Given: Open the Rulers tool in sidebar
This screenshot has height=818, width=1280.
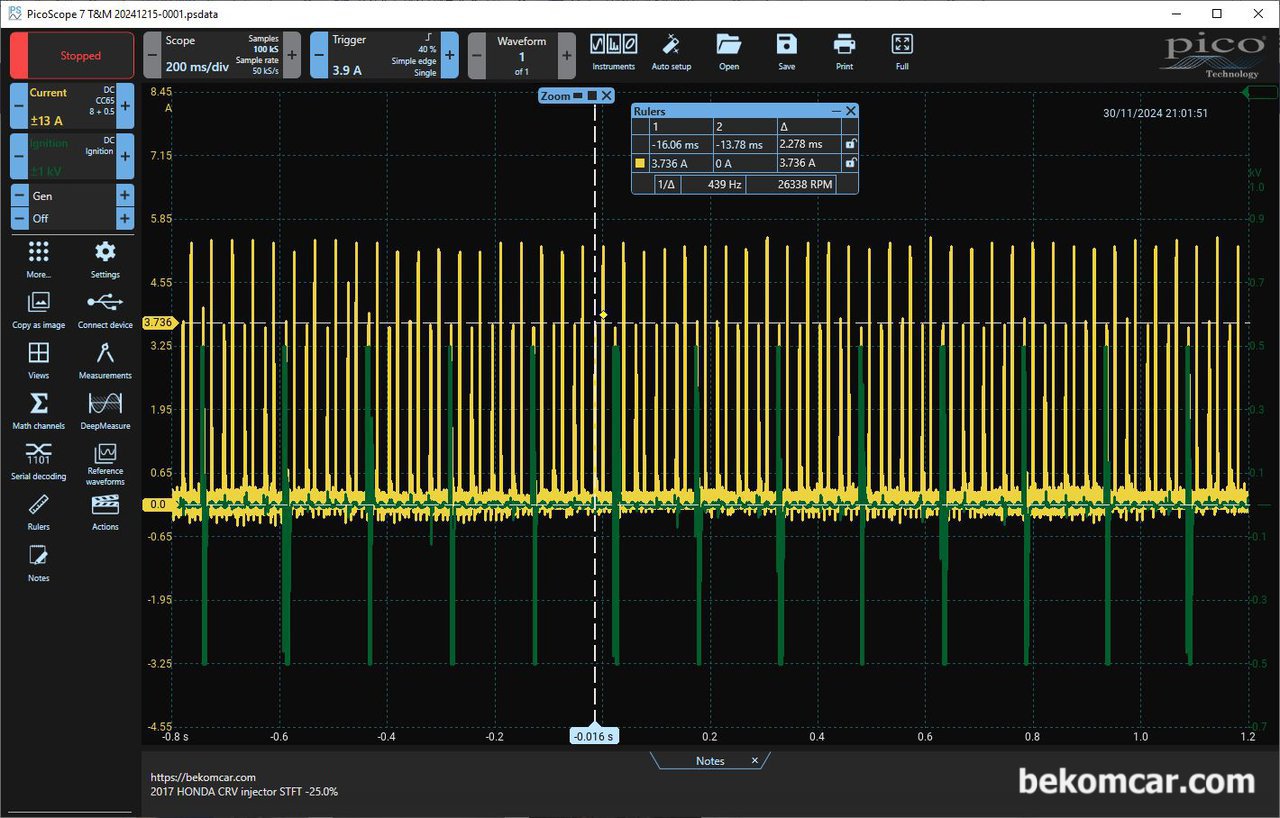Looking at the screenshot, I should 38,512.
